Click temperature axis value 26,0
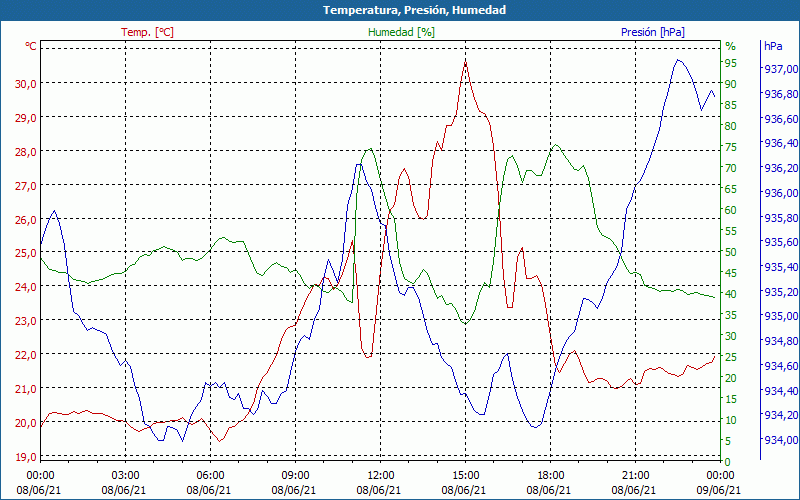This screenshot has width=800, height=500. click(x=26, y=220)
